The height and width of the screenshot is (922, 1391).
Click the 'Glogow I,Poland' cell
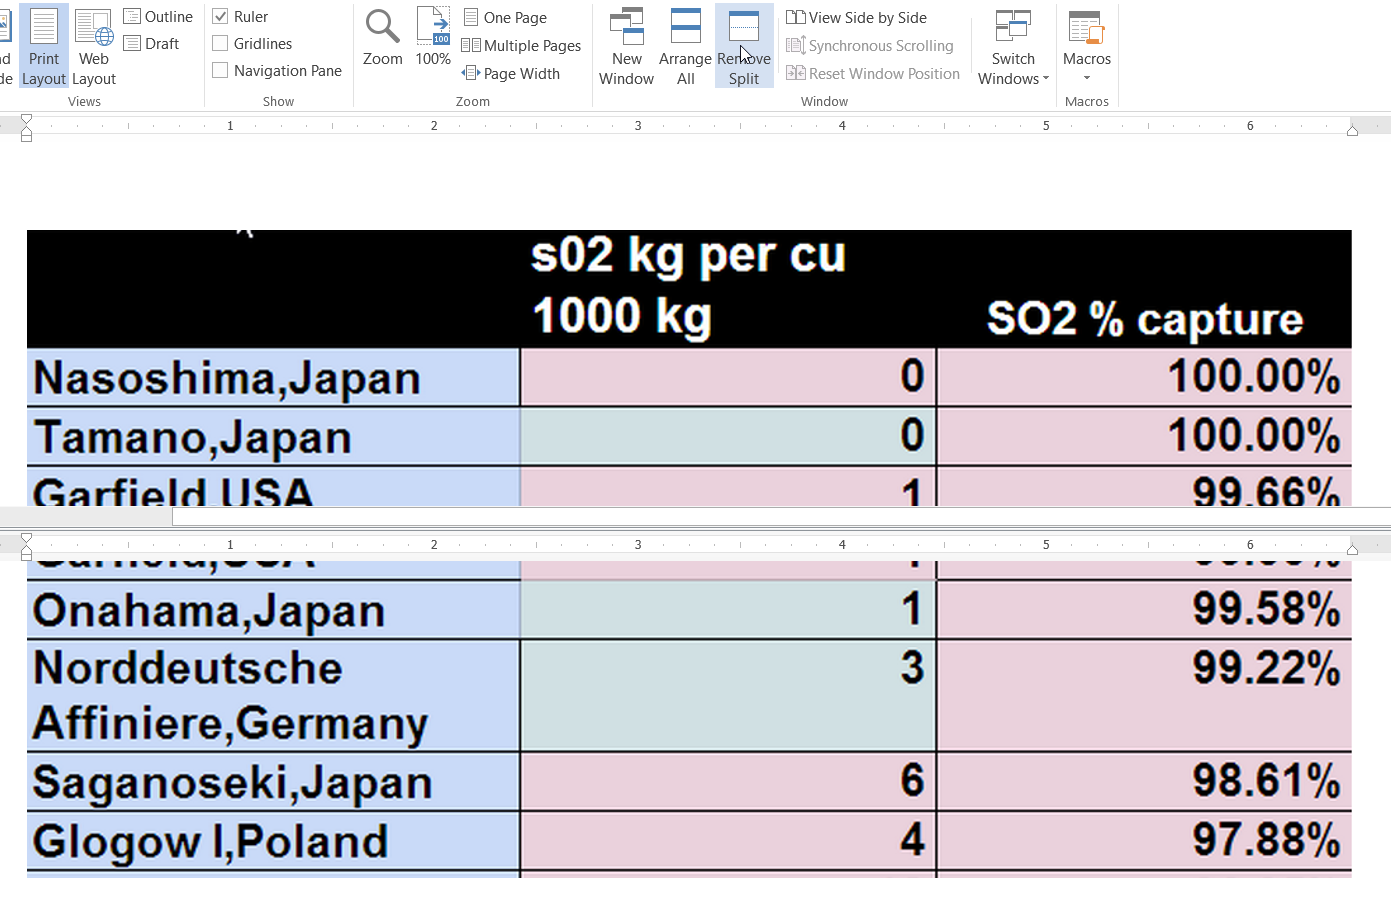pos(273,841)
